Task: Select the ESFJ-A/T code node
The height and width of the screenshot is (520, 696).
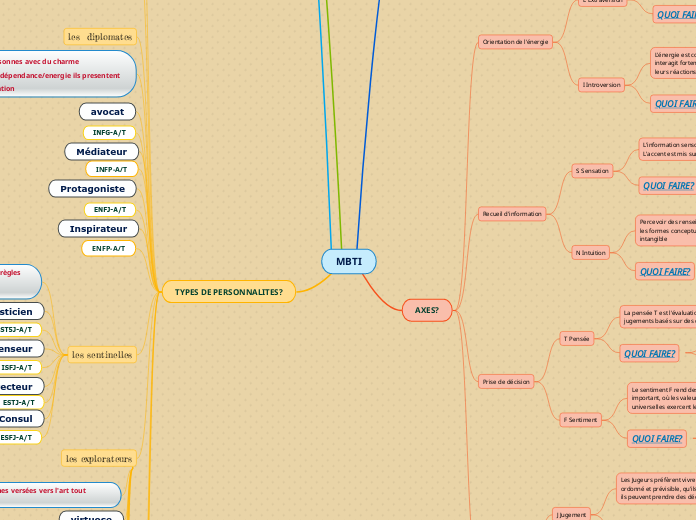Action: [x=19, y=437]
